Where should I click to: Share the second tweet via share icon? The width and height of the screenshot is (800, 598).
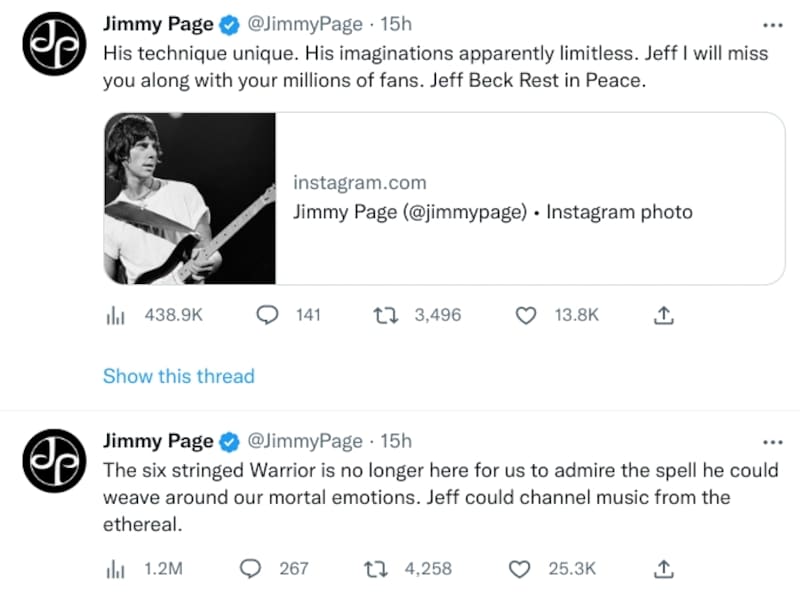[663, 568]
